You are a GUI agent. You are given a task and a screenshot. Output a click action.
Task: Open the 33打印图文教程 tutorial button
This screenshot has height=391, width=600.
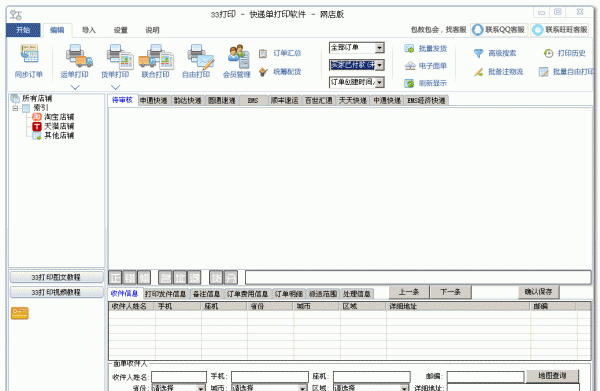click(x=56, y=277)
